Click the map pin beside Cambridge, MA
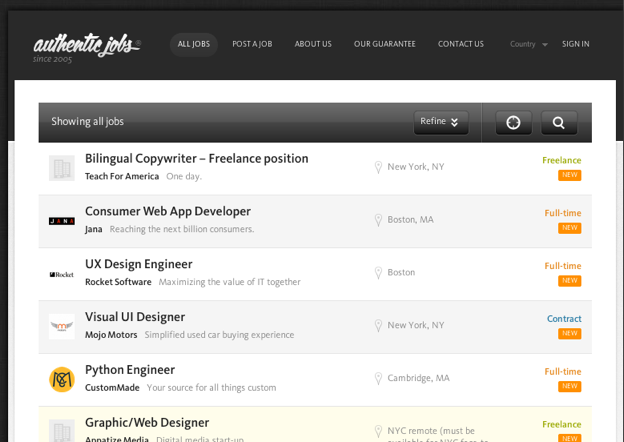This screenshot has height=442, width=624. click(x=378, y=378)
